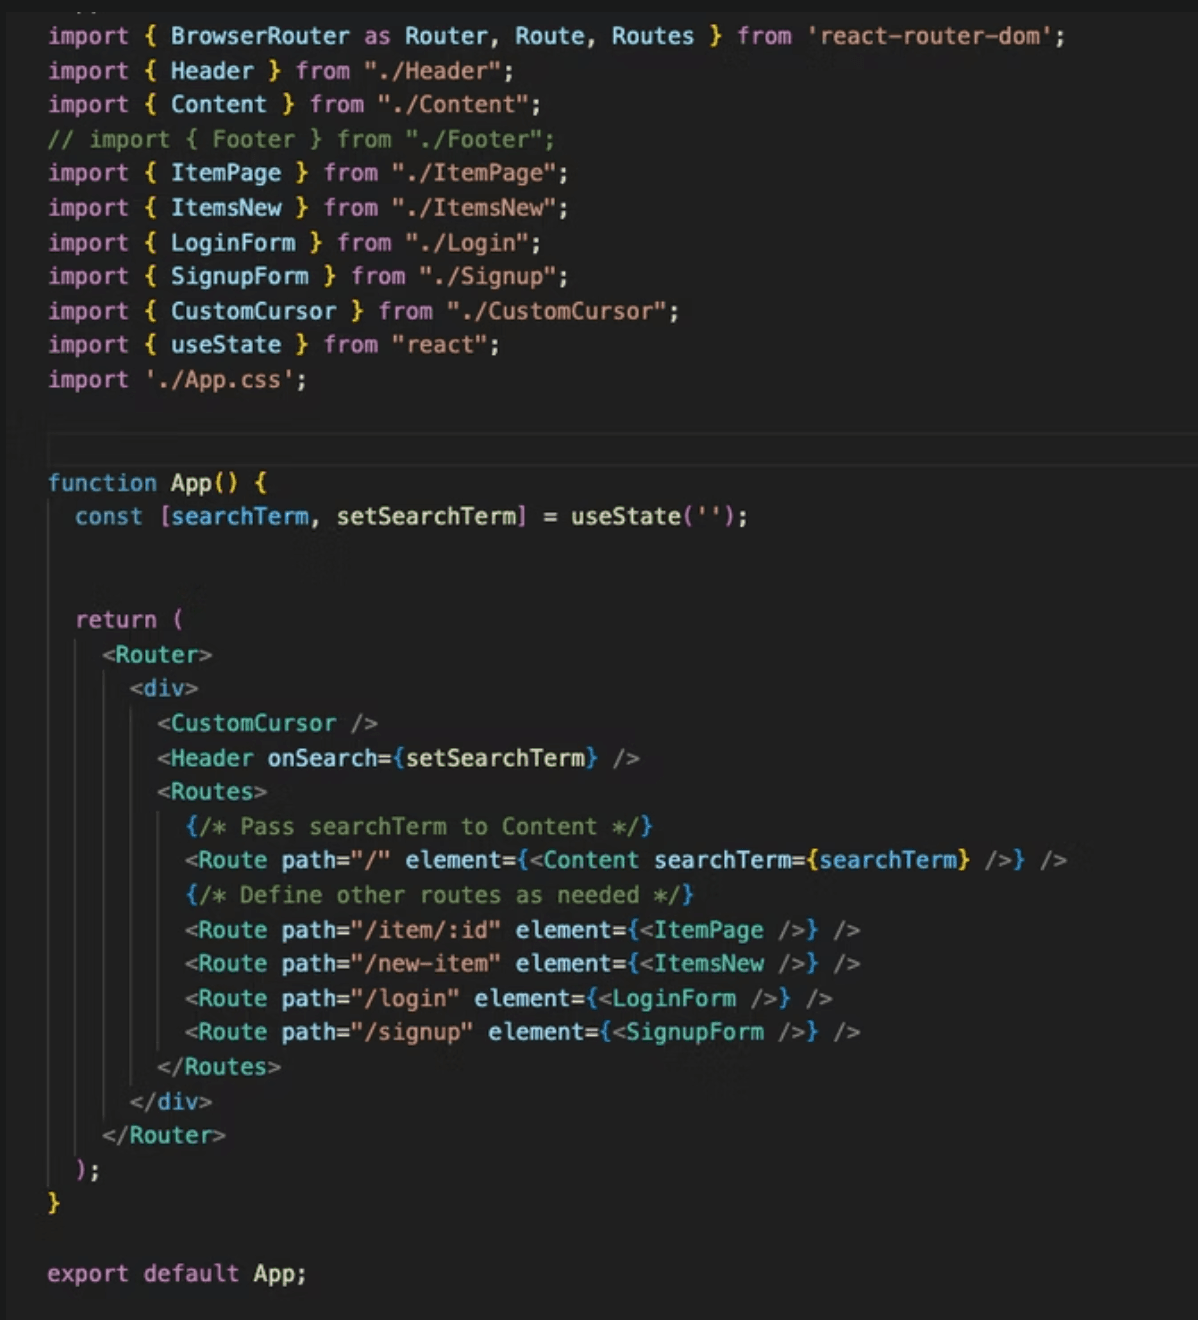
Task: Select the commented-out Footer import line
Action: pyautogui.click(x=300, y=139)
